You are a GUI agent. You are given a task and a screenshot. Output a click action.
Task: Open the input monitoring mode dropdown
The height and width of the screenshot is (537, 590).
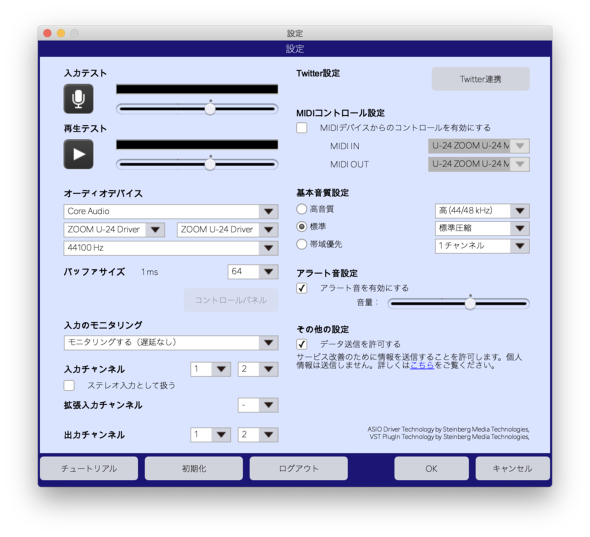[171, 342]
